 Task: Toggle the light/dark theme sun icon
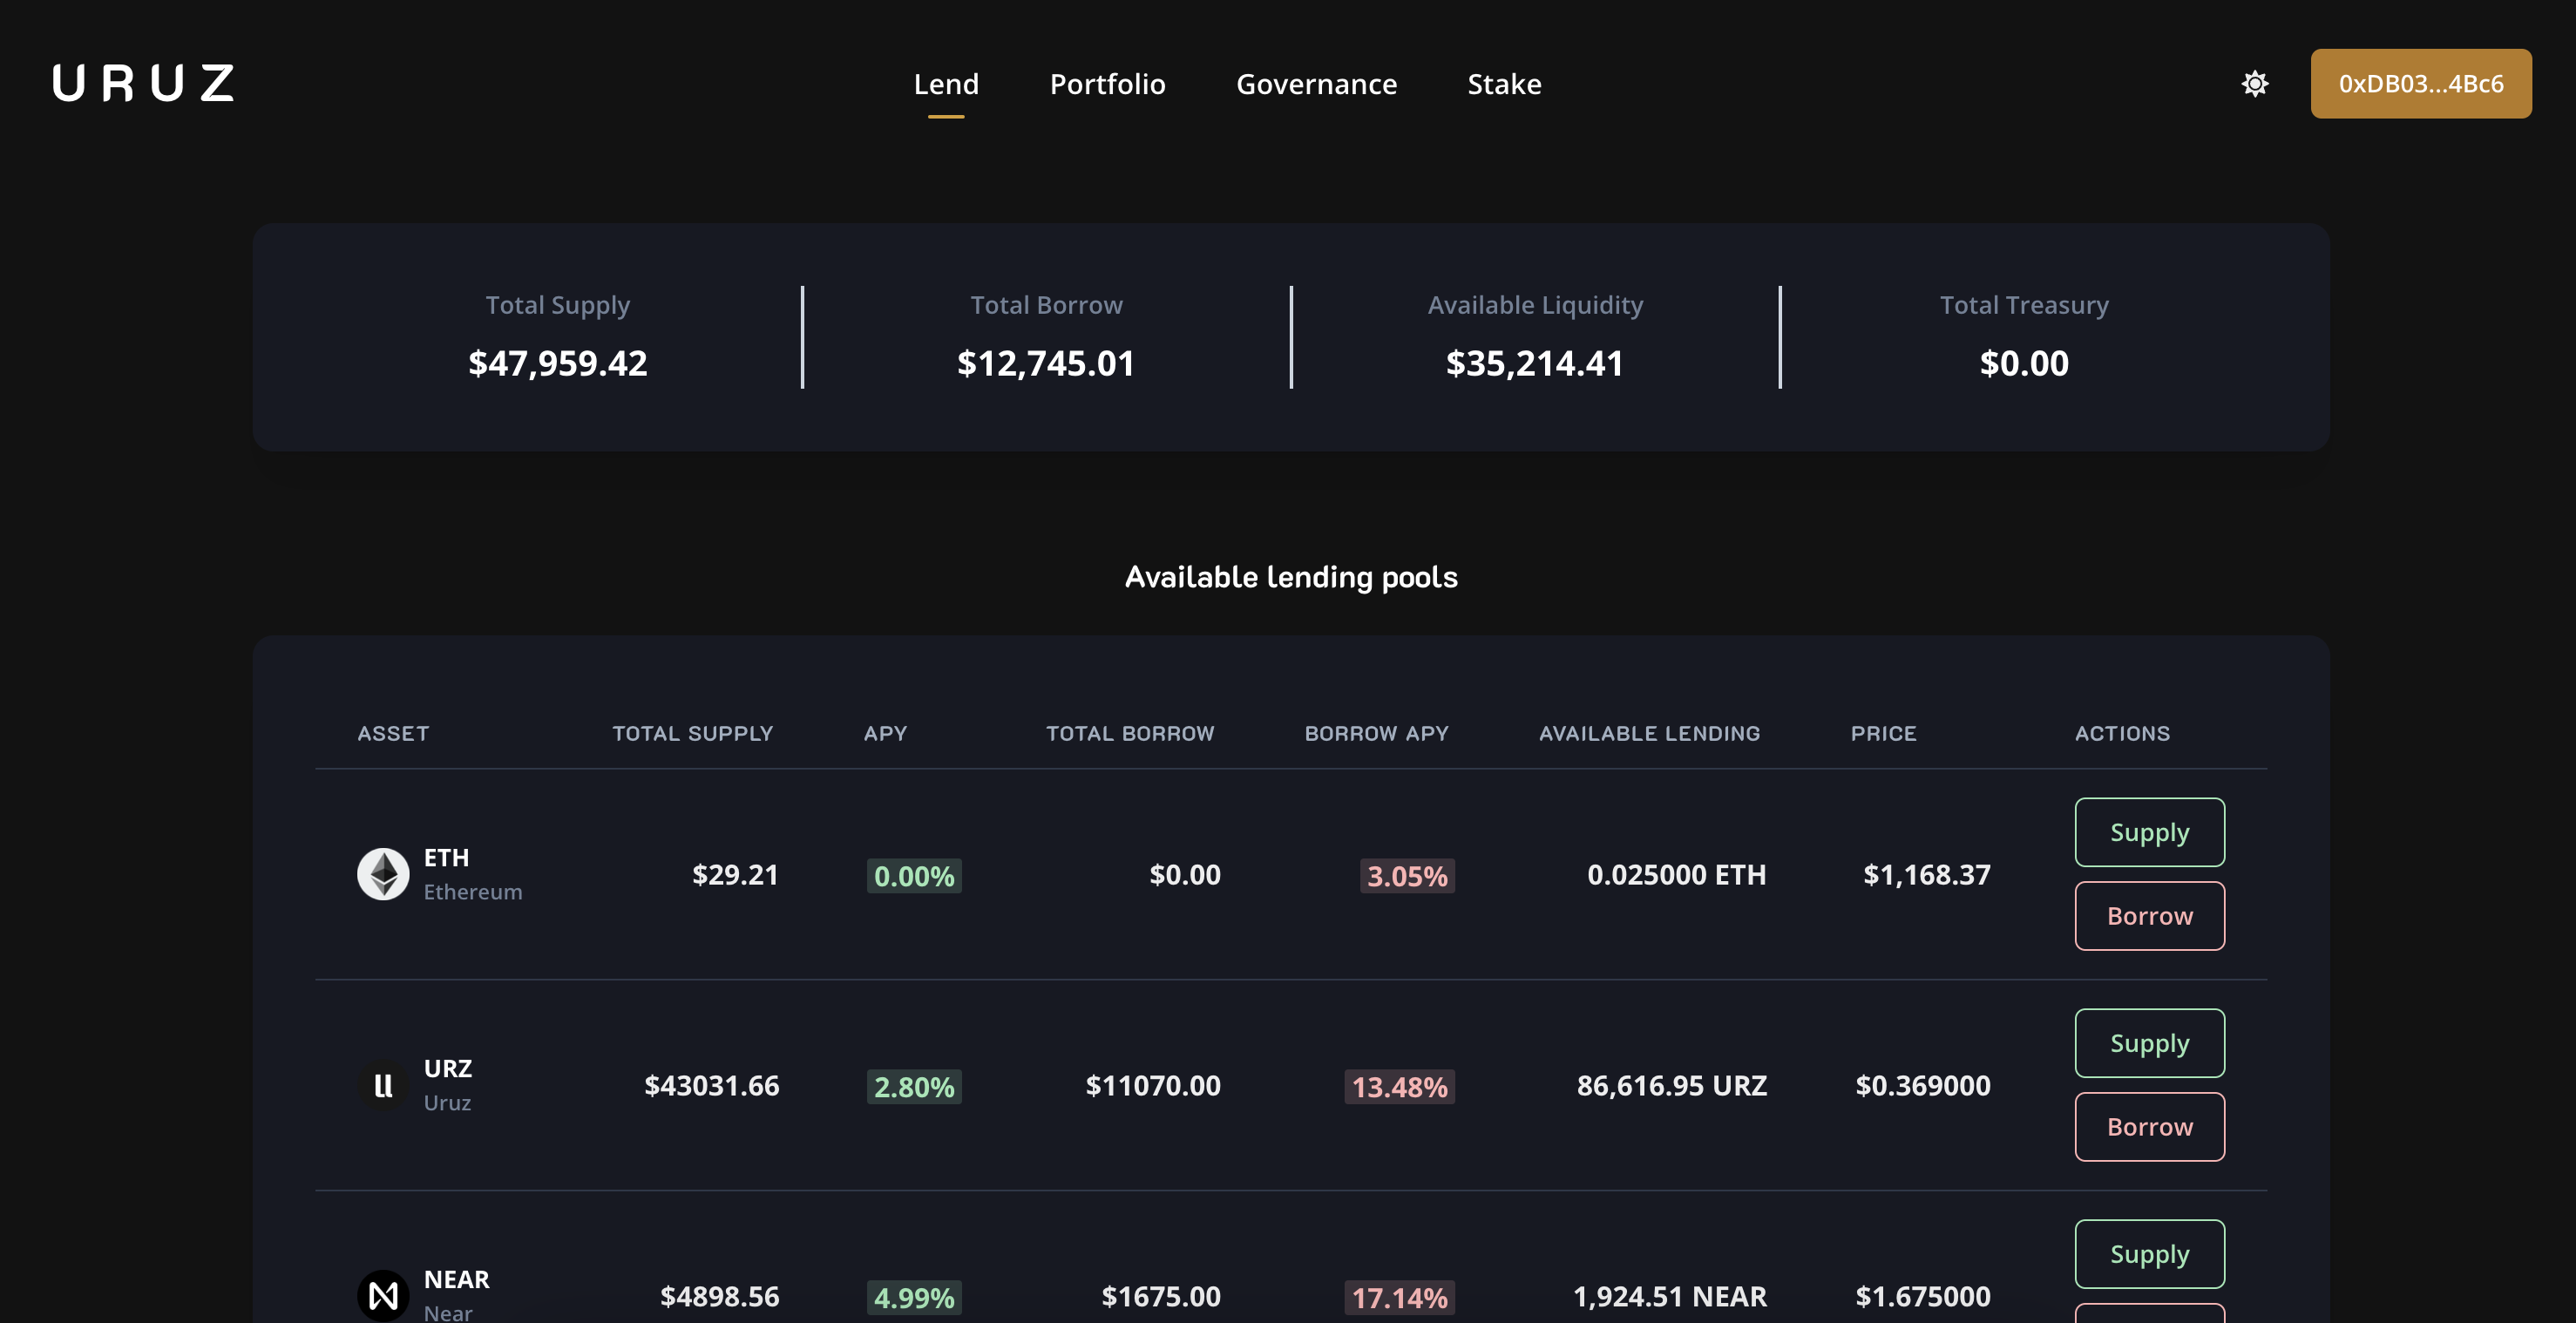[2254, 83]
